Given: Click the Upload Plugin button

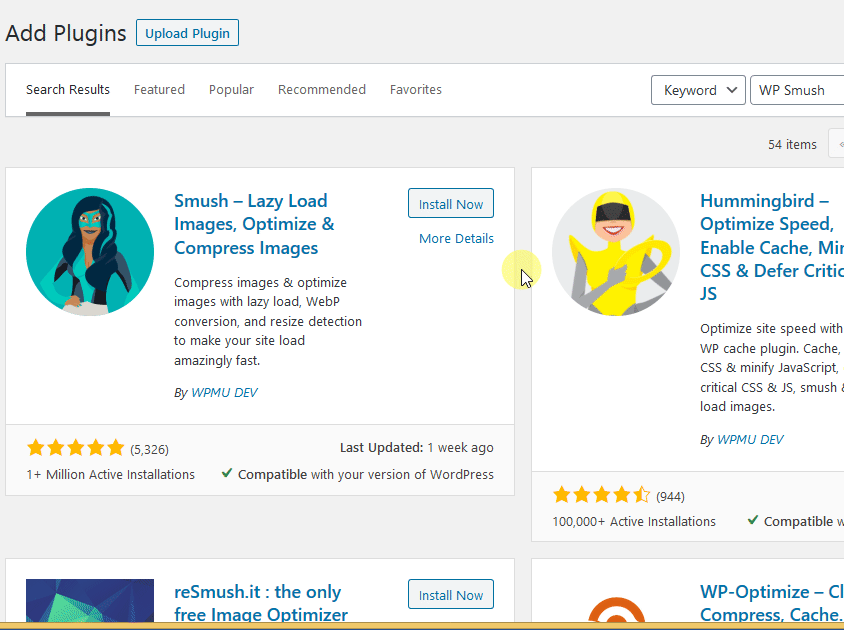Looking at the screenshot, I should [187, 33].
